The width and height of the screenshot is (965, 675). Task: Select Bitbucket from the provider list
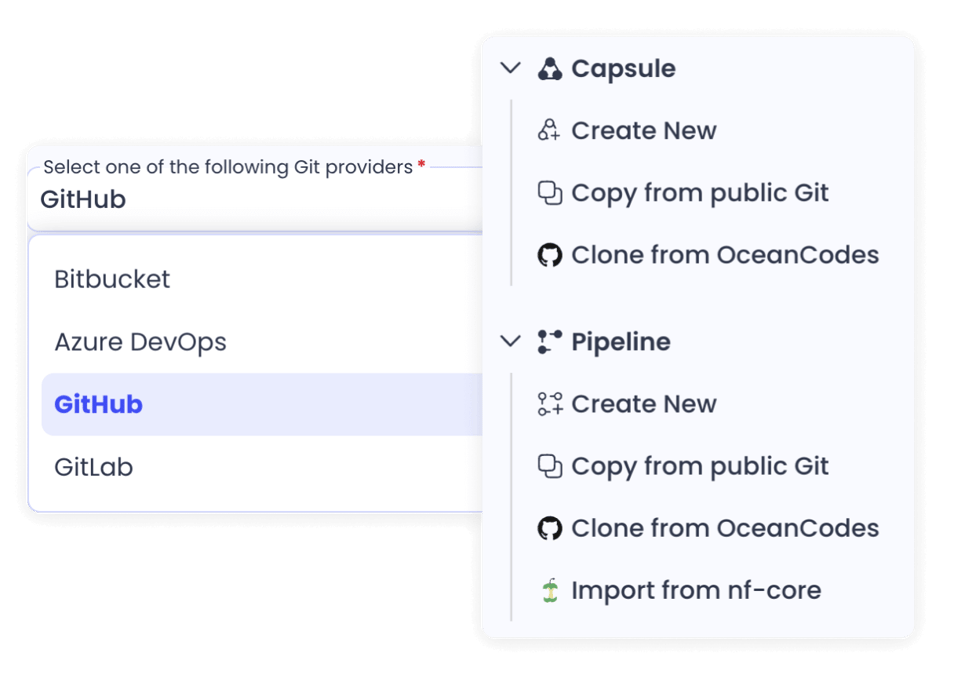tap(112, 279)
